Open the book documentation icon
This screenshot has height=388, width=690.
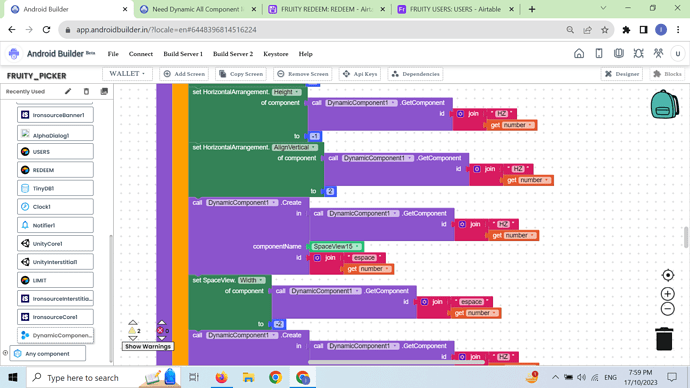point(619,54)
